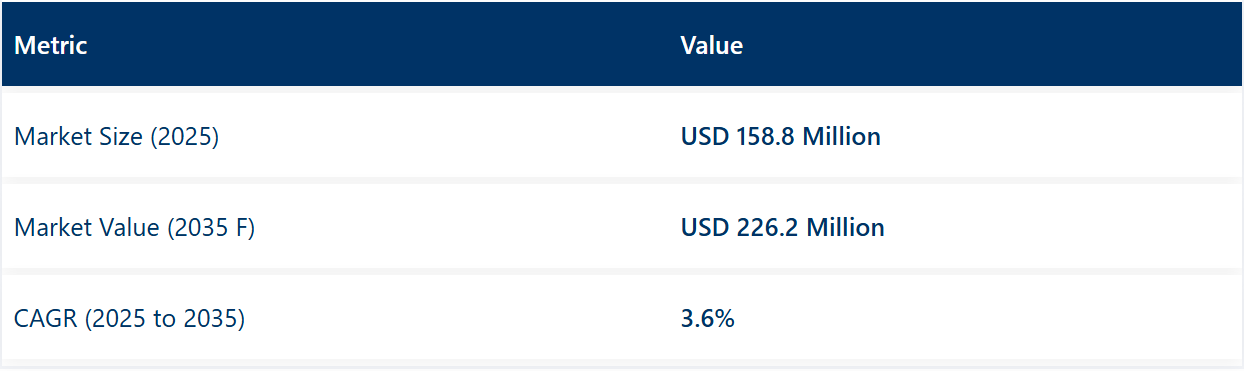Select the USD 158.8 Million value
This screenshot has height=371, width=1244.
[x=781, y=137]
